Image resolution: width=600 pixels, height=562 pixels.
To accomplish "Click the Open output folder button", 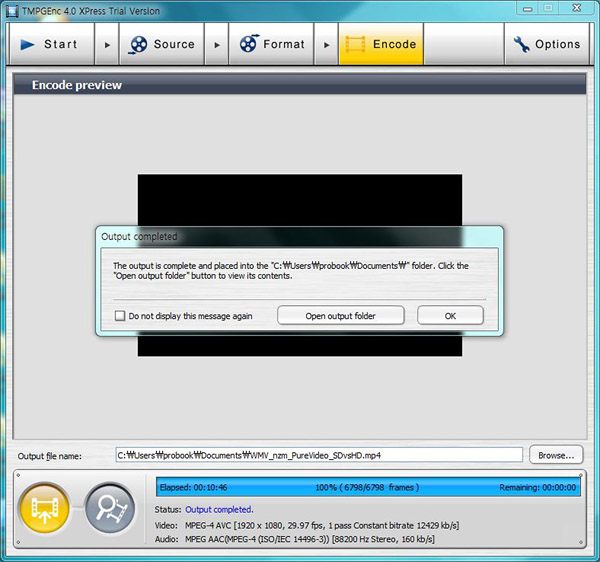I will (340, 316).
